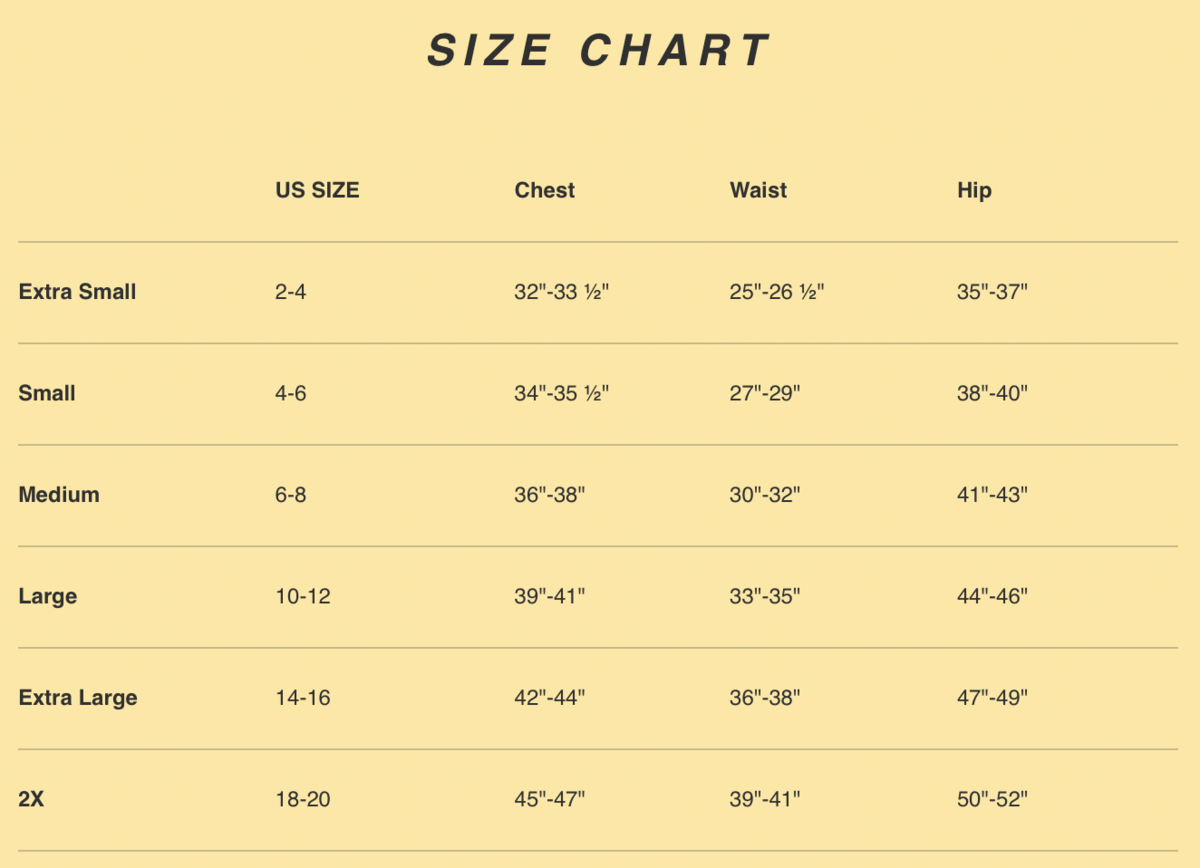Select the Large row label
The height and width of the screenshot is (868, 1200).
47,596
